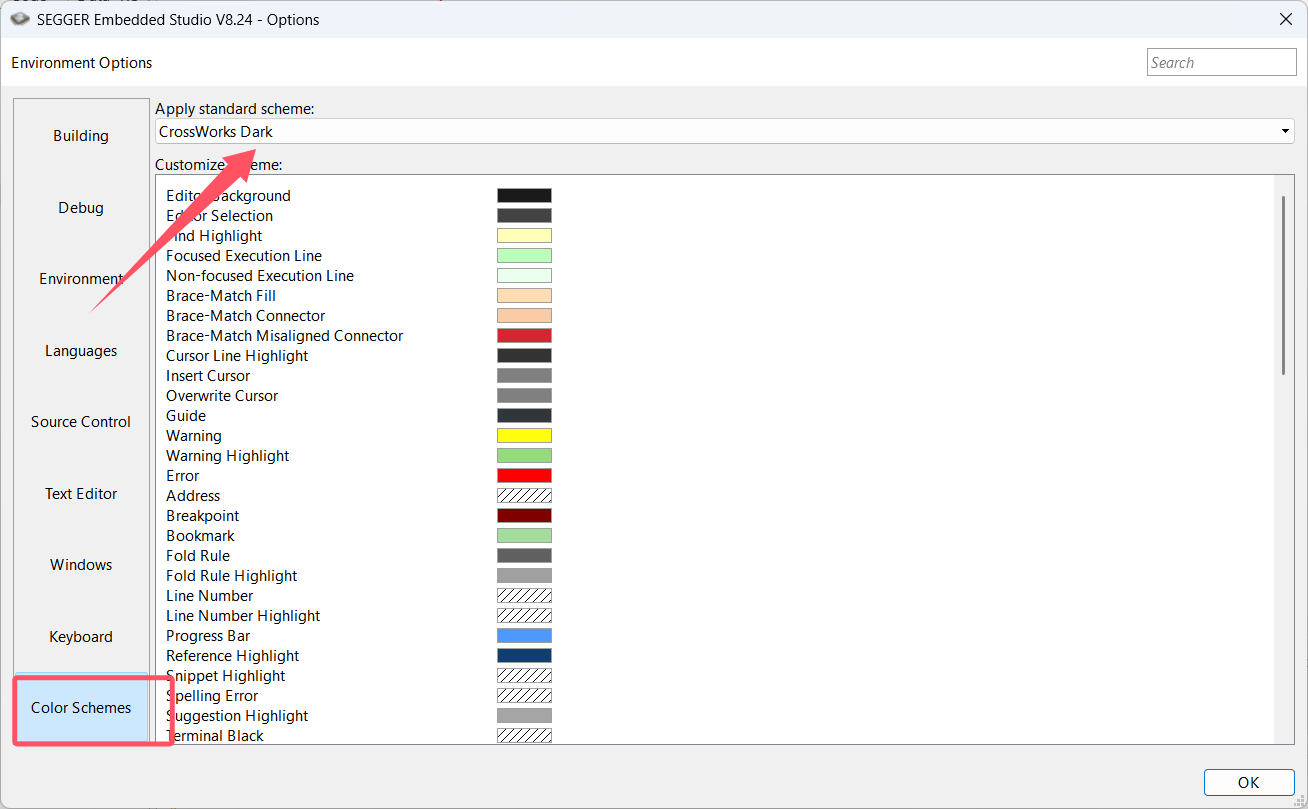Change the Non-focused Execution Line swatch
The width and height of the screenshot is (1308, 809).
pyautogui.click(x=524, y=276)
